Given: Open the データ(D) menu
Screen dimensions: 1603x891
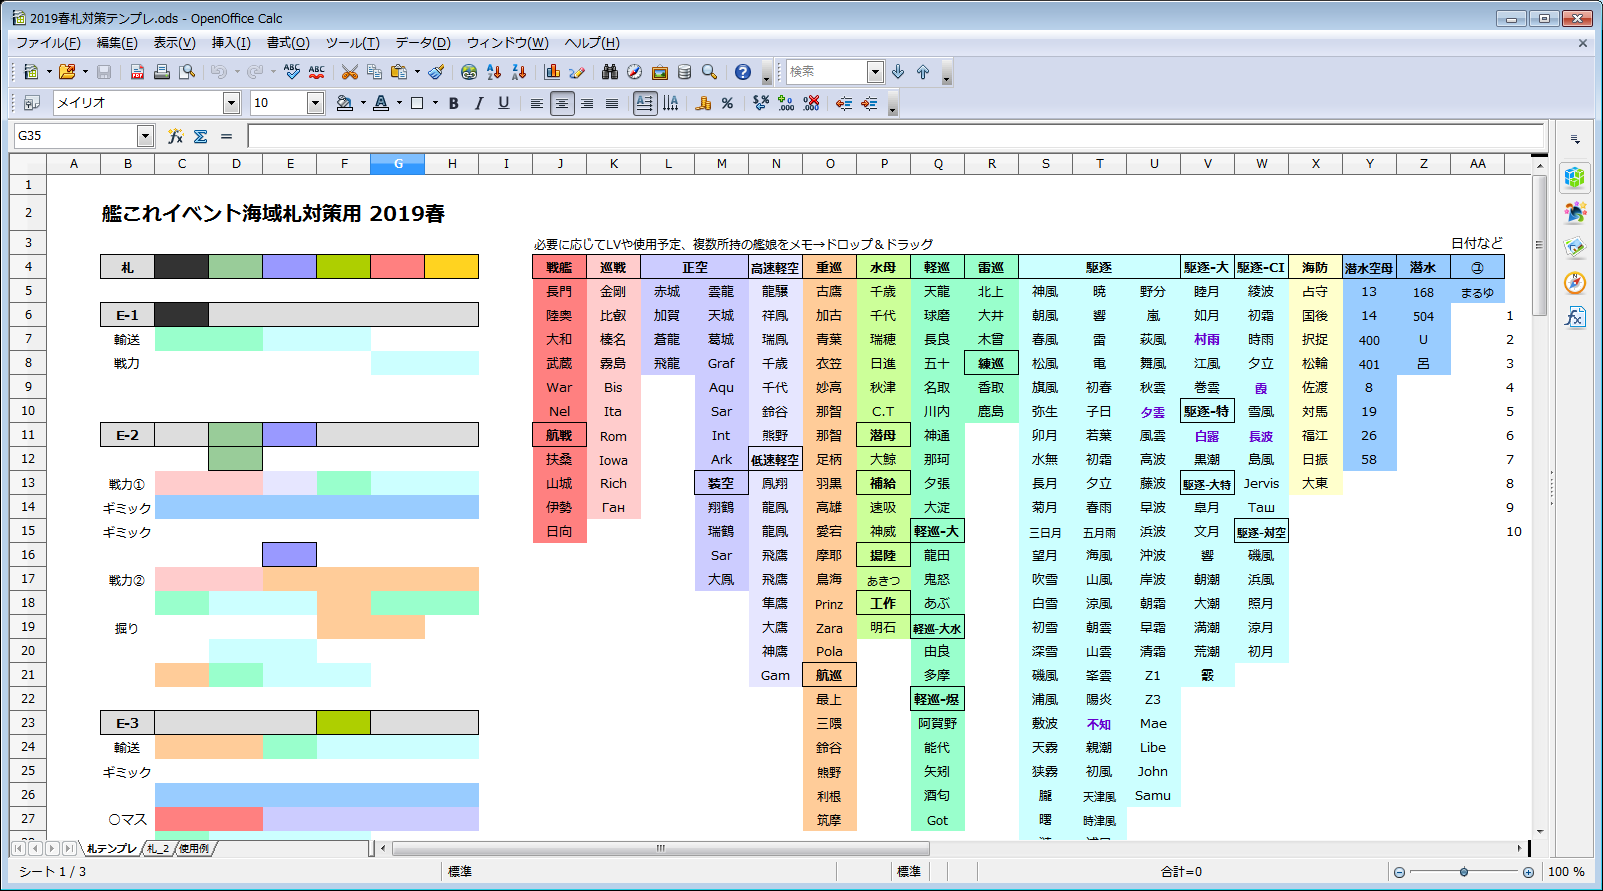Looking at the screenshot, I should tap(423, 43).
